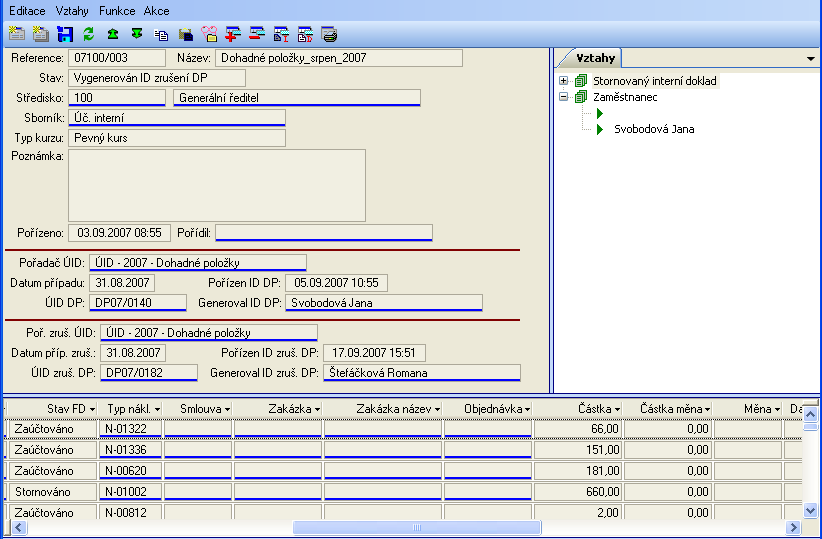Open the Částka column dropdown
Viewport: 822px width, 539px height.
pos(618,409)
